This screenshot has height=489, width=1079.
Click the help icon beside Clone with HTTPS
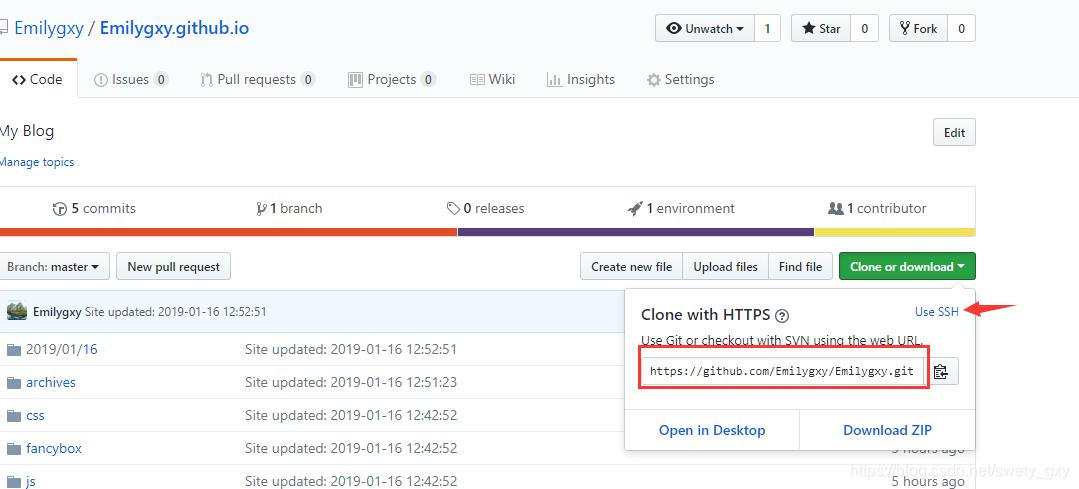(782, 316)
